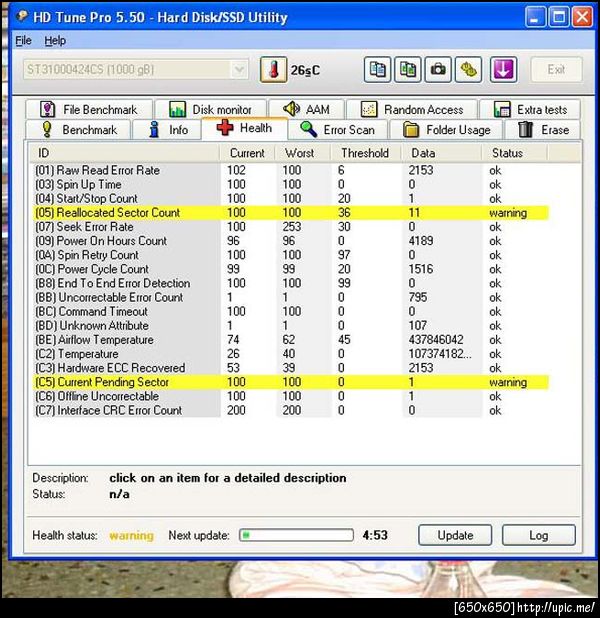Click the camera save screenshot icon
The image size is (600, 618).
pos(438,70)
